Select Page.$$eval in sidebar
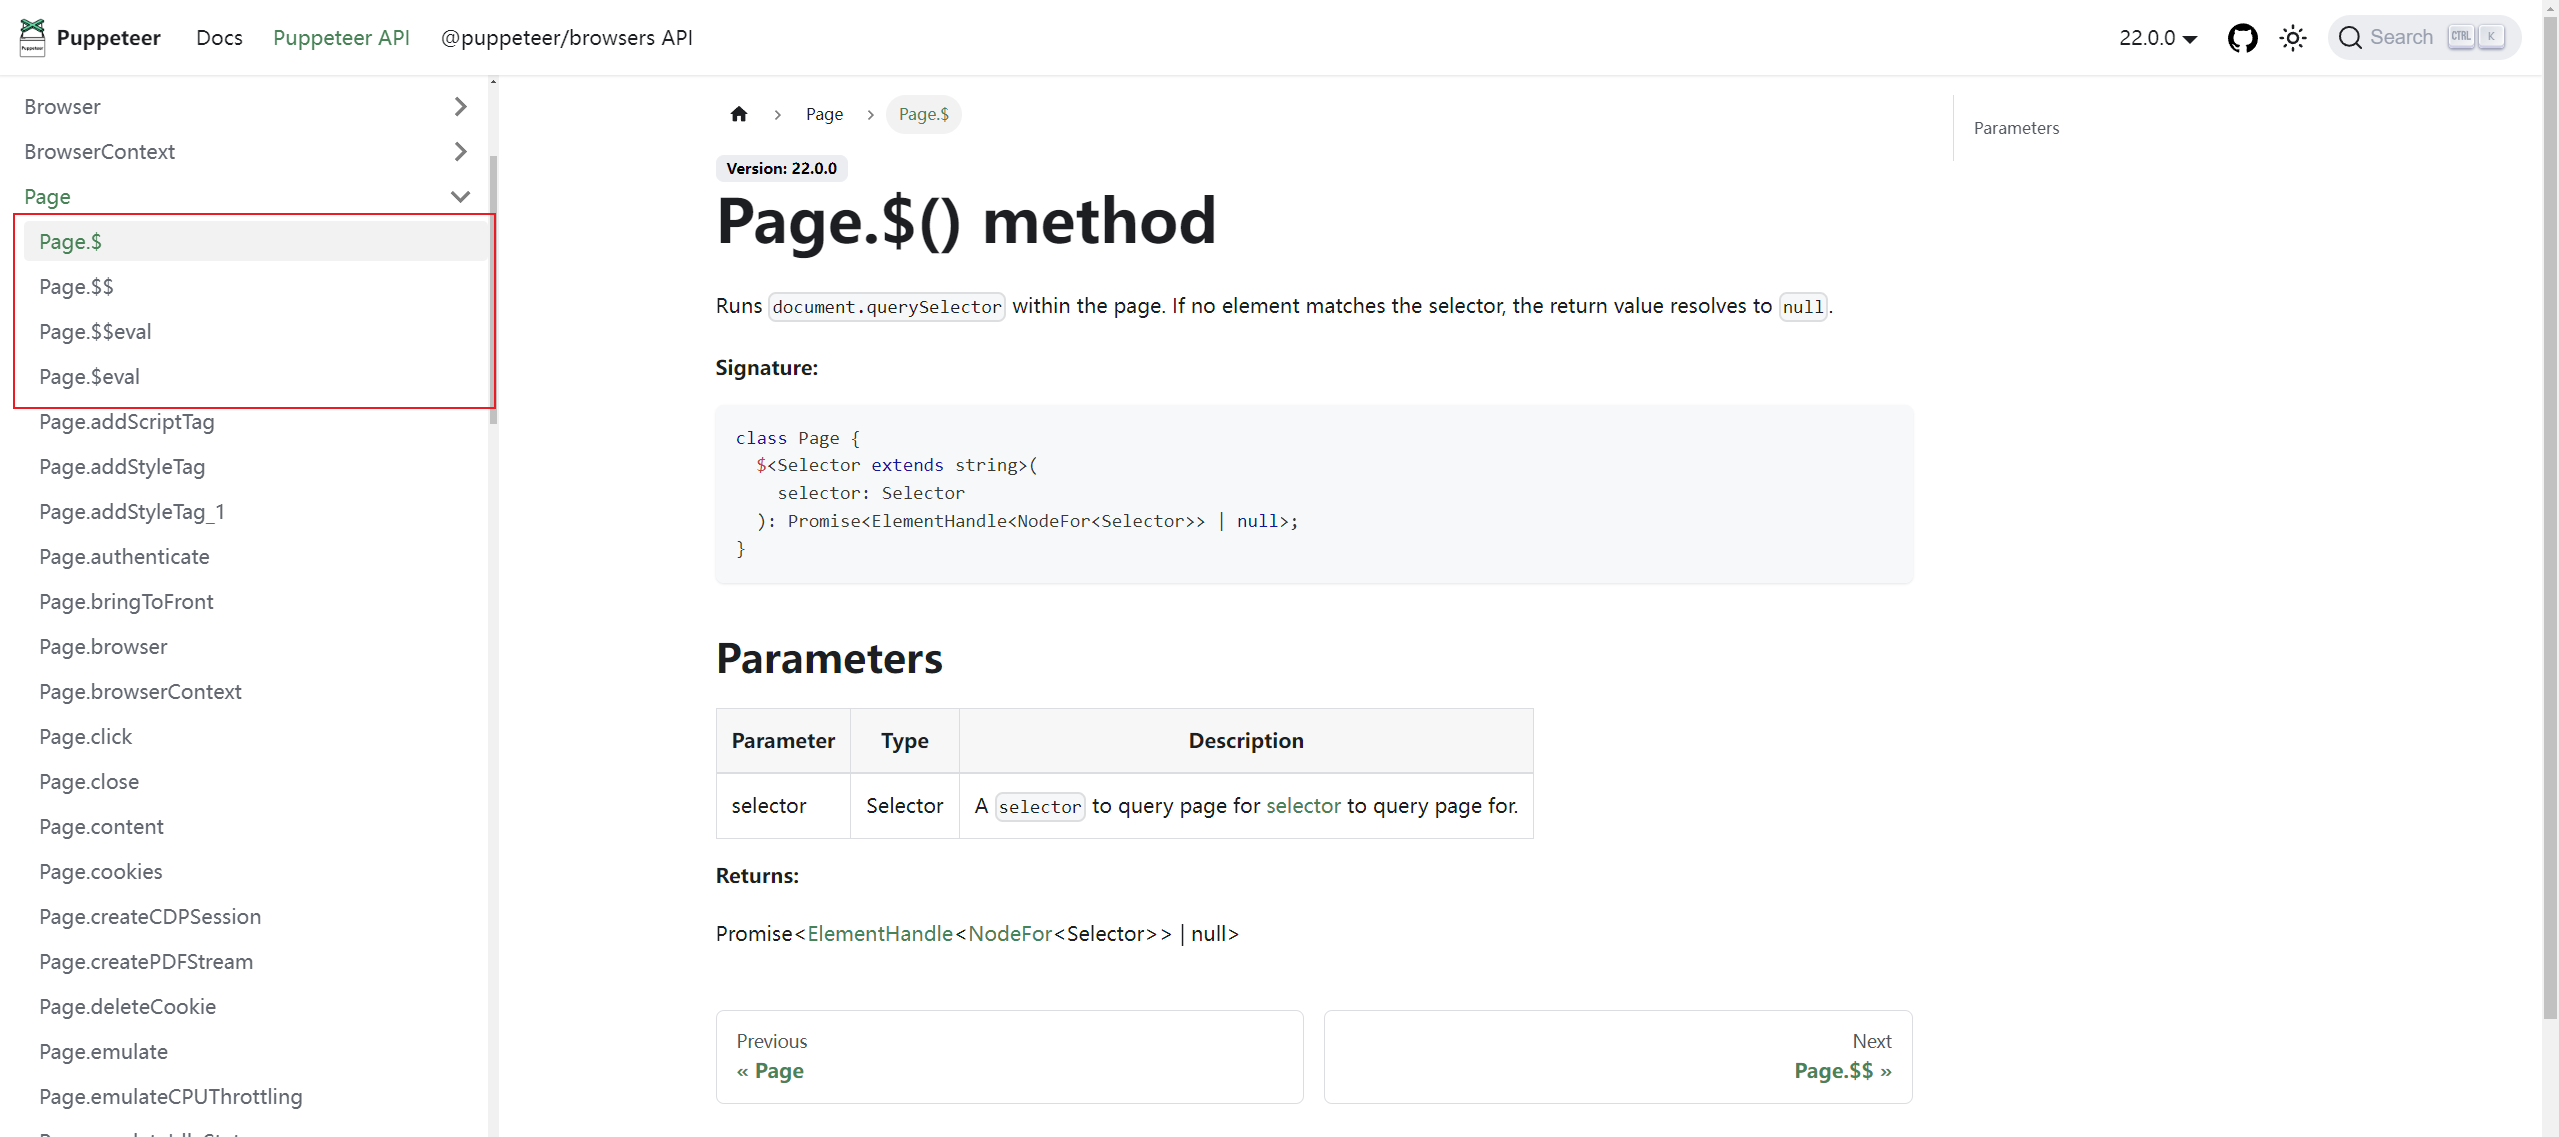Viewport: 2559px width, 1137px height. point(95,331)
